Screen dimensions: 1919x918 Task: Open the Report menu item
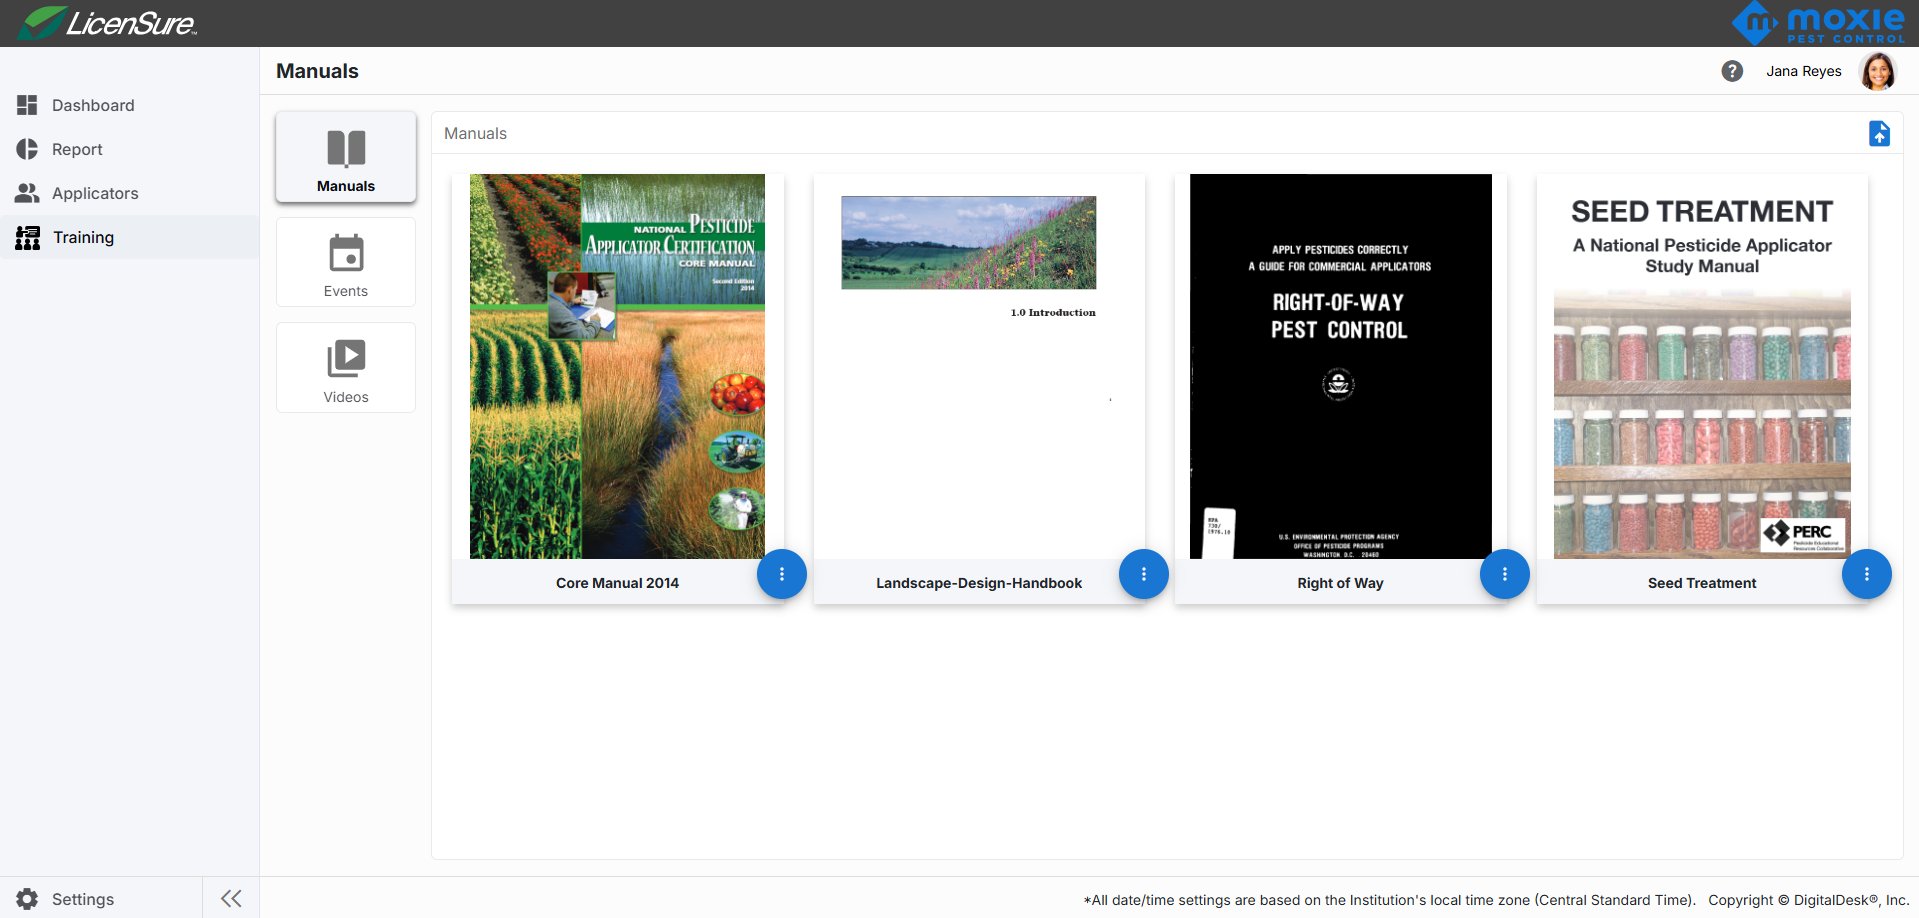77,149
